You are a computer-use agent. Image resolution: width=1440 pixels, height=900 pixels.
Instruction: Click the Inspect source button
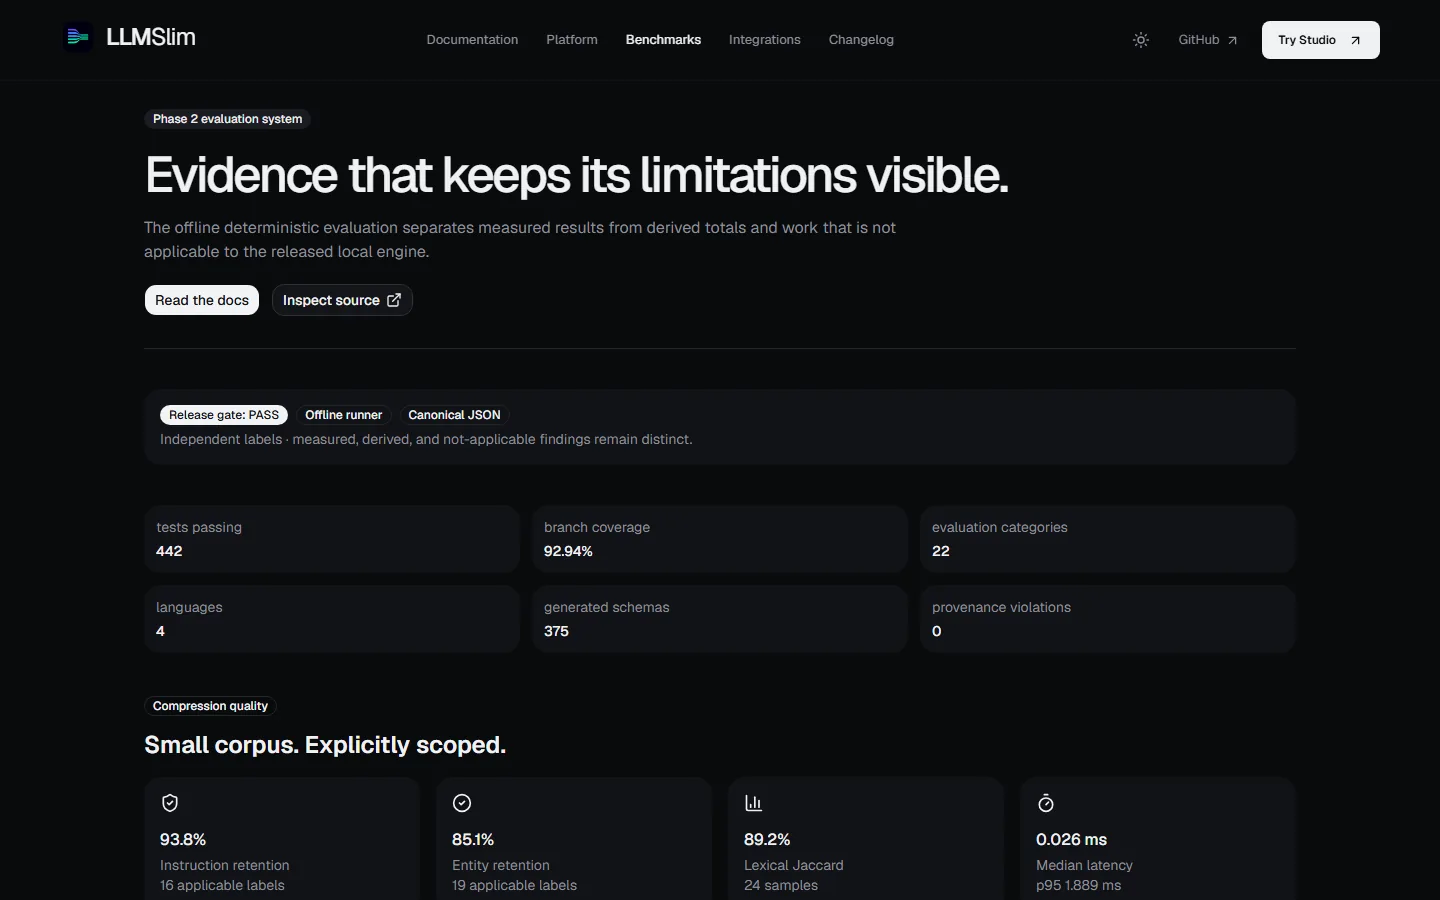(x=342, y=300)
